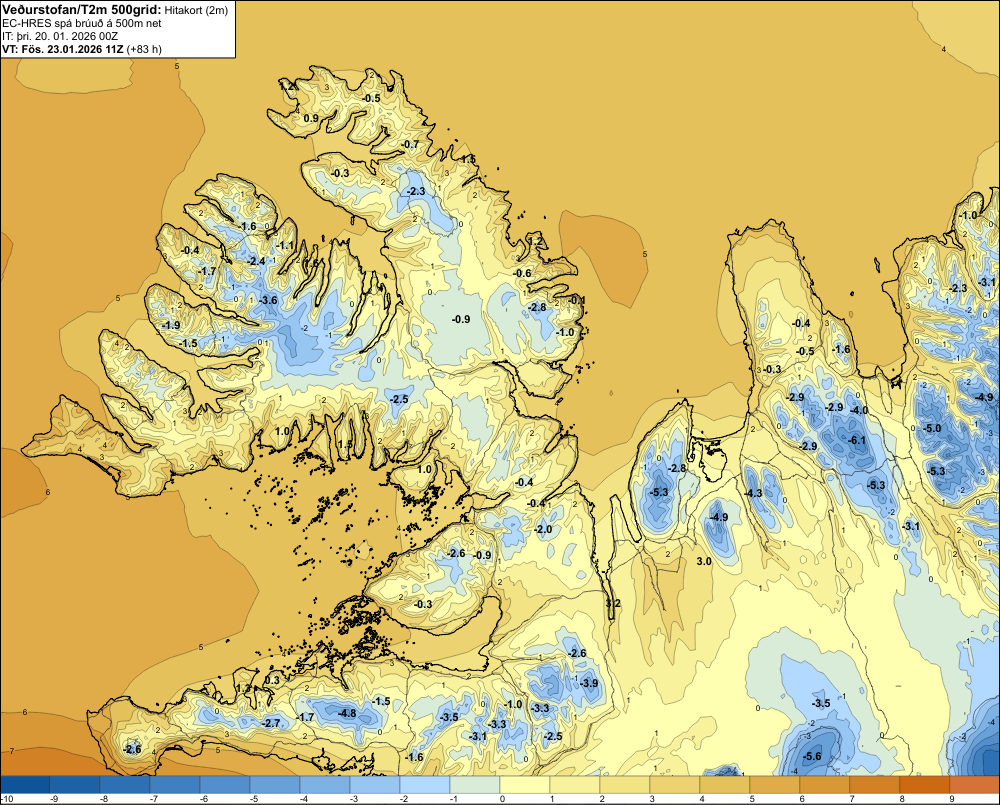Viewport: 1000px width, 805px height.
Task: Select legend color between -6 and -5
Action: point(225,784)
